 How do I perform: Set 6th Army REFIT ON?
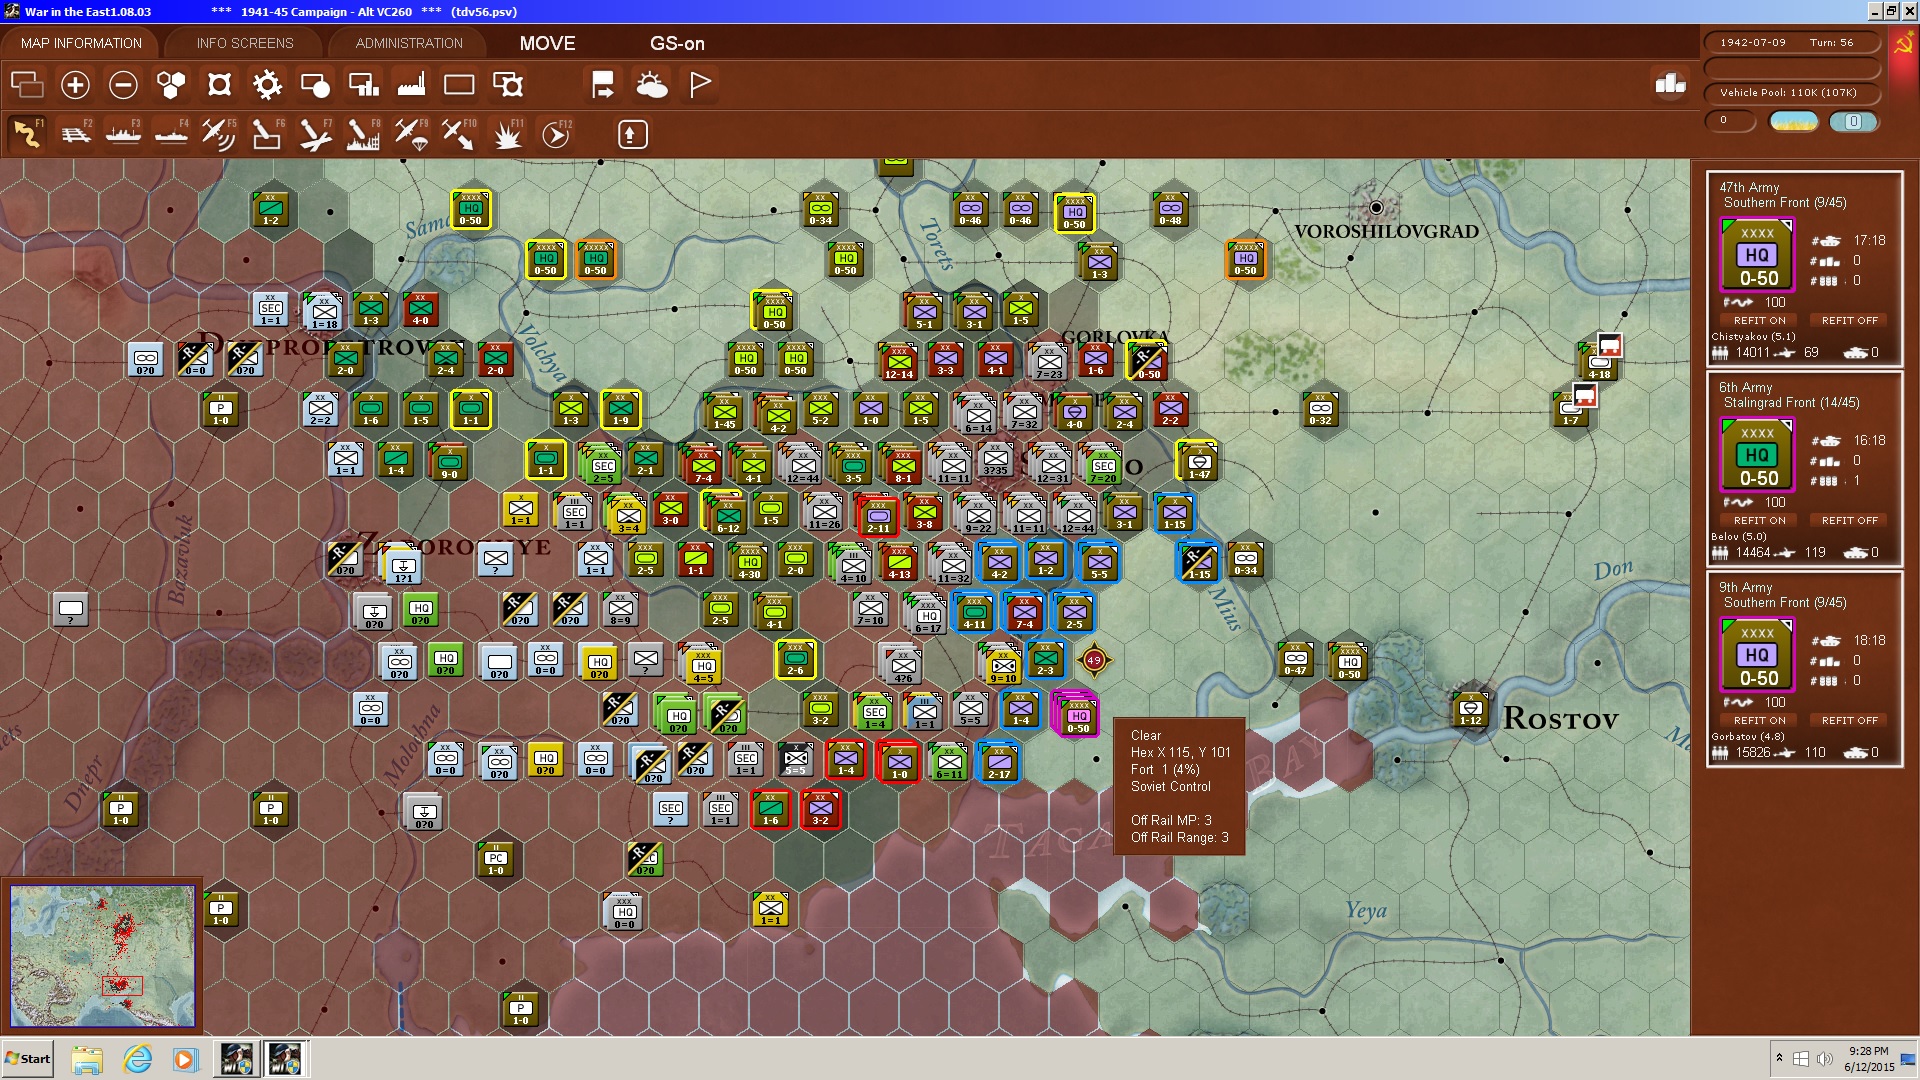pos(1759,520)
